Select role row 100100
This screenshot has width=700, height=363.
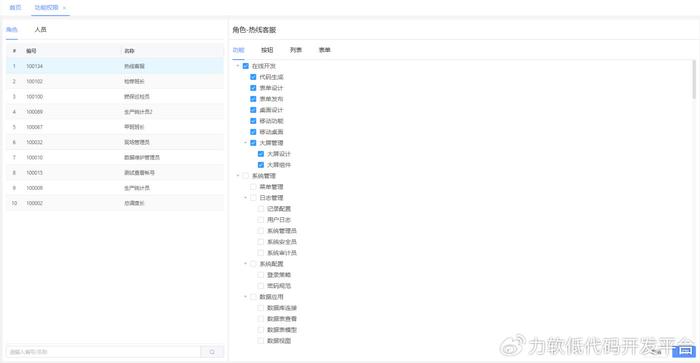[x=115, y=96]
